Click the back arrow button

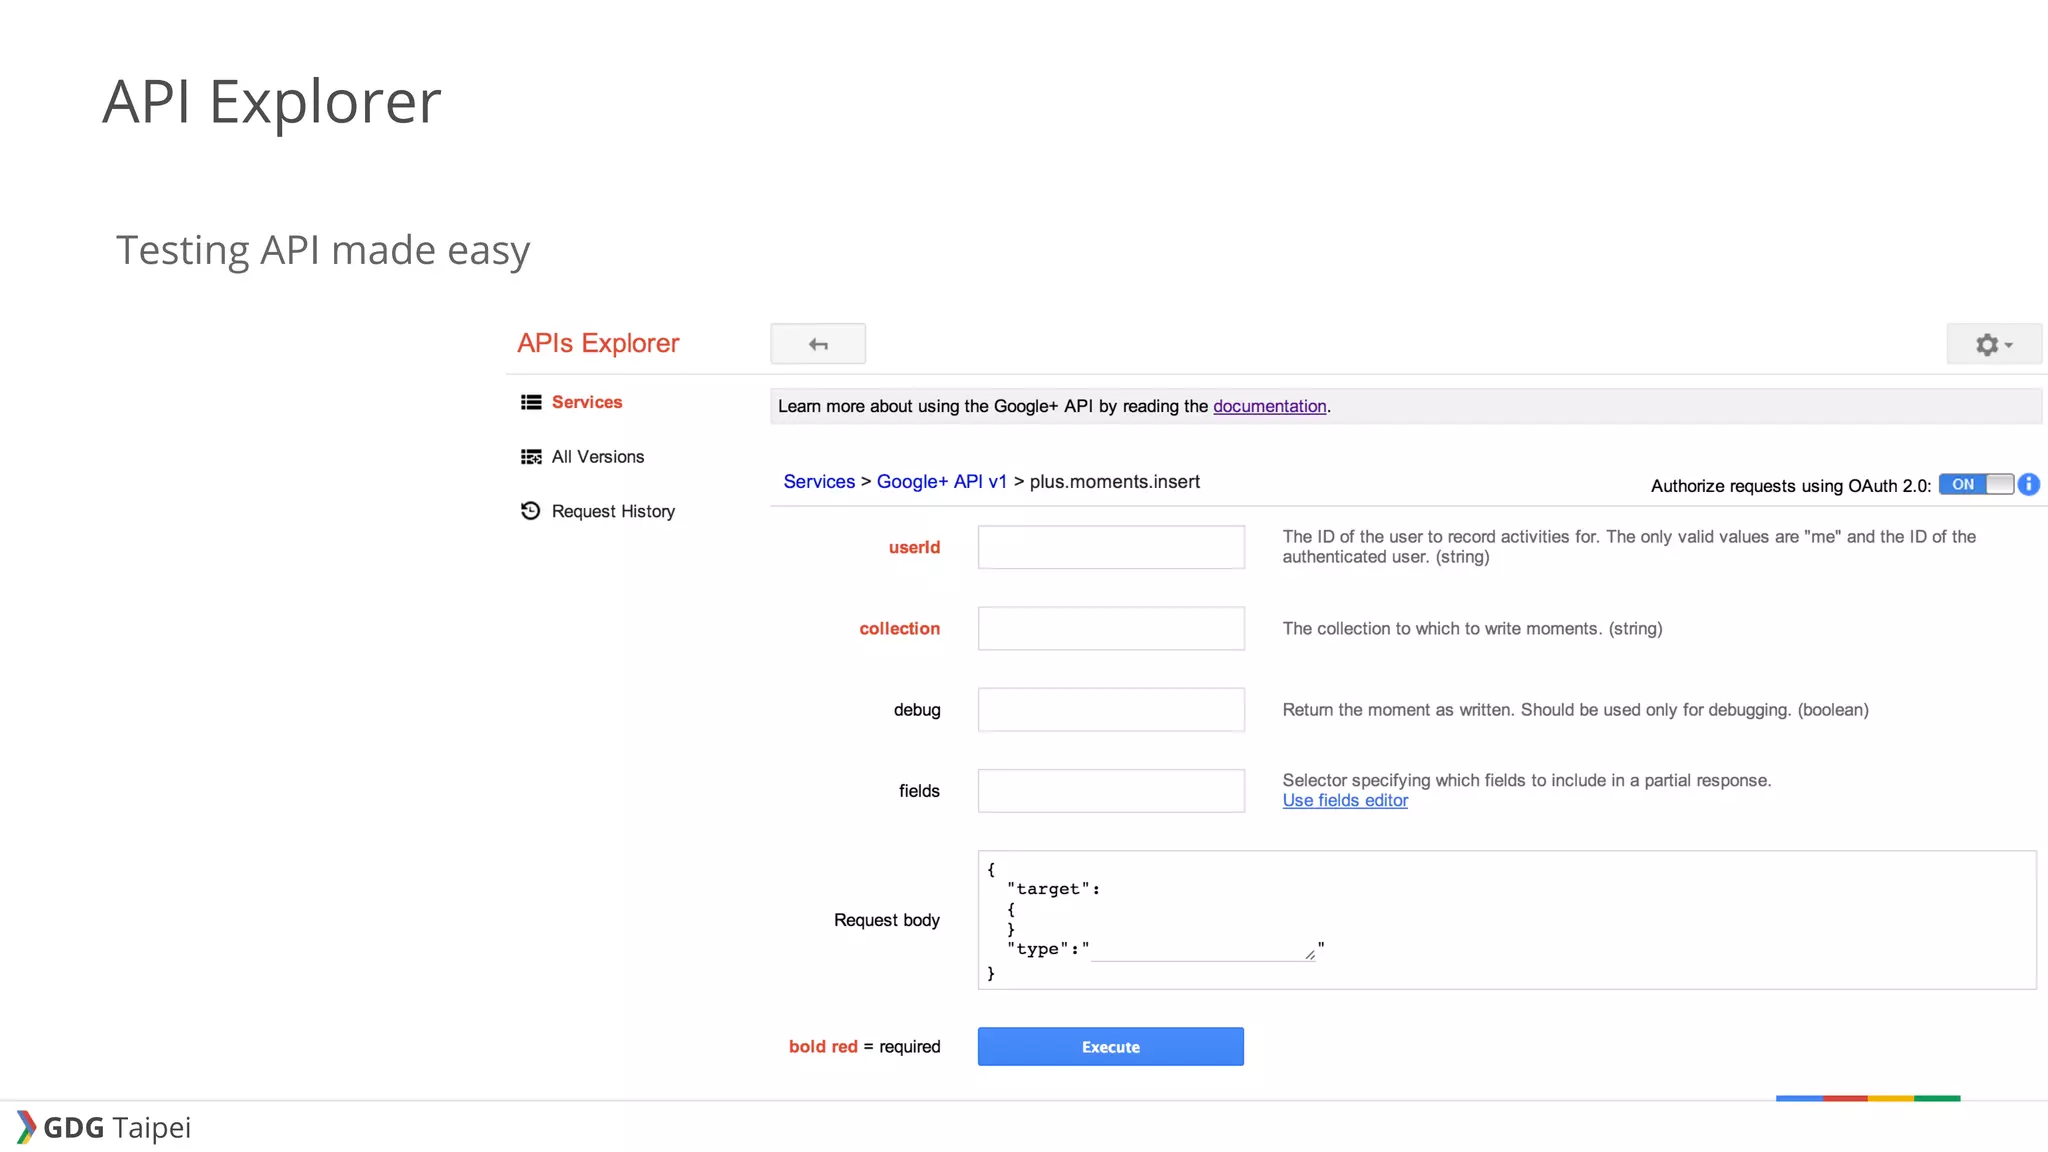(818, 344)
